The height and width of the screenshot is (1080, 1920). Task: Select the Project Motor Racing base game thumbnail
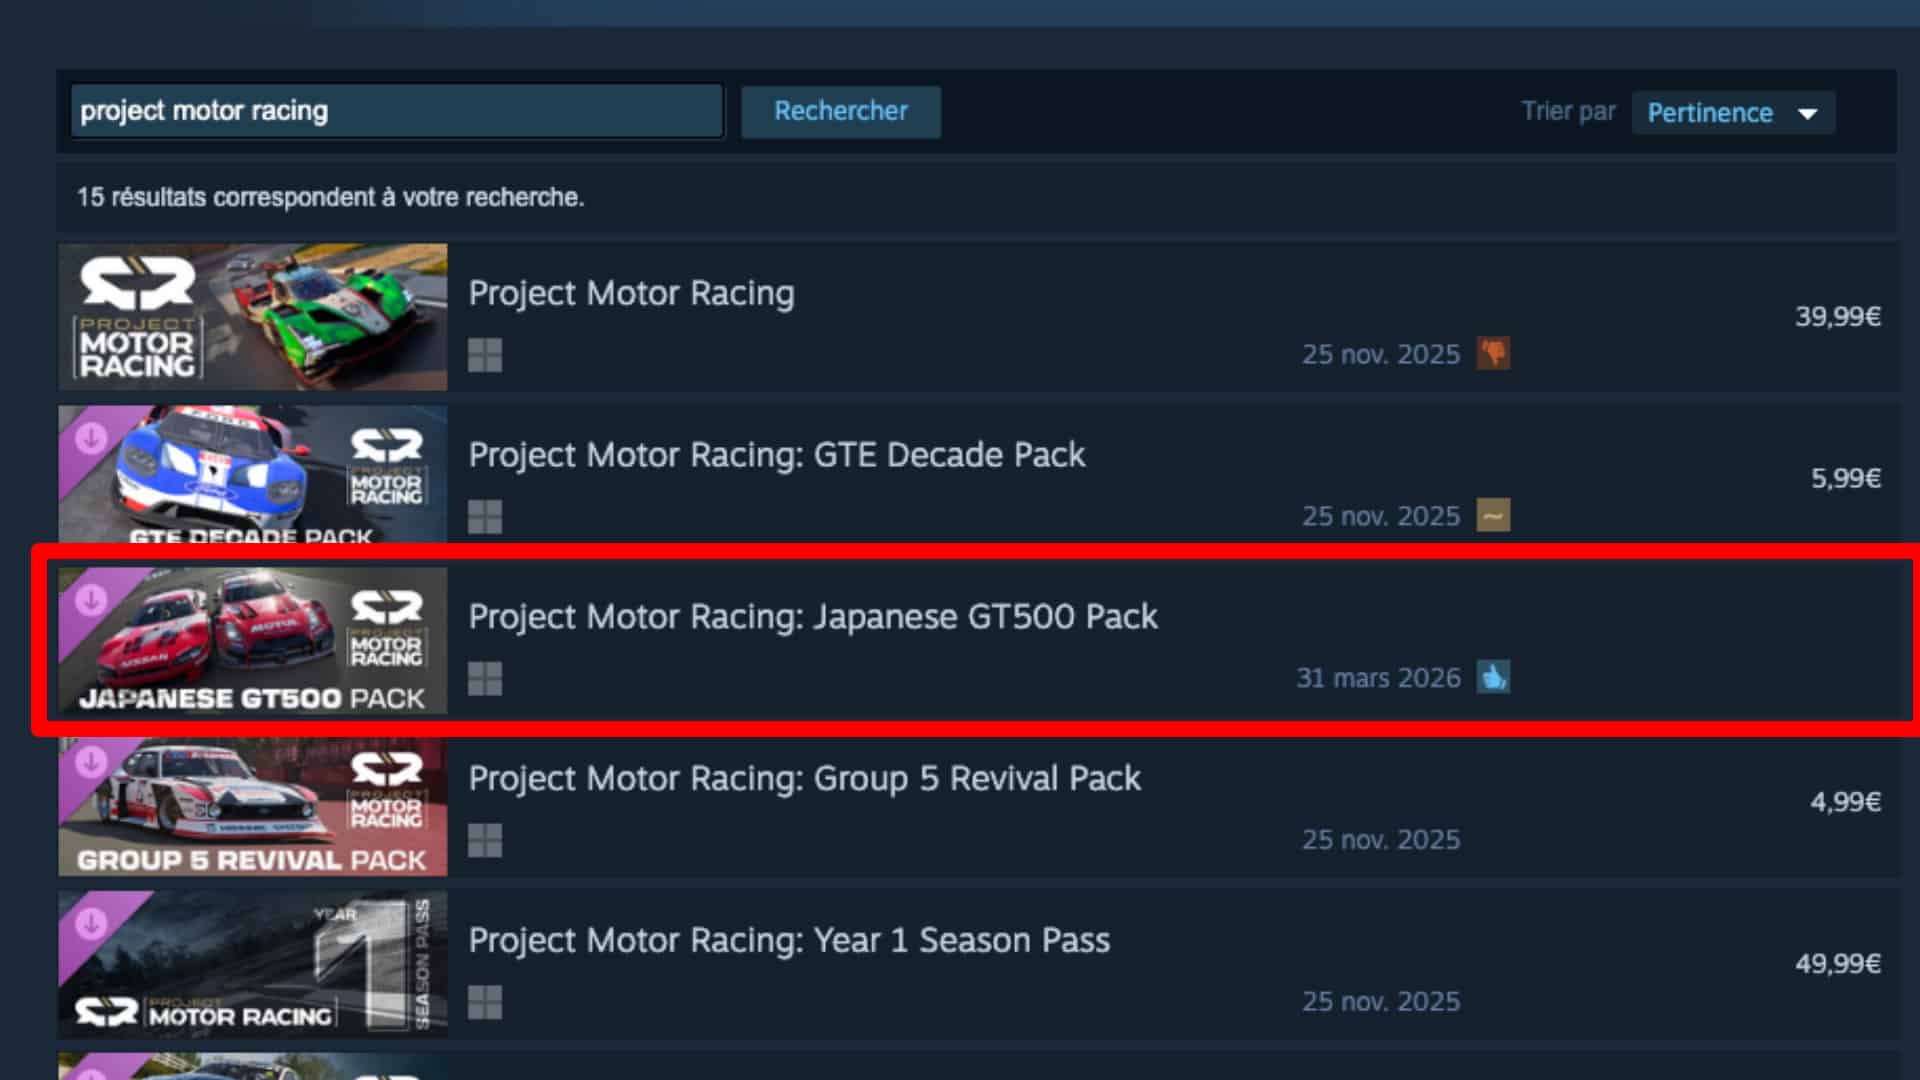[253, 317]
